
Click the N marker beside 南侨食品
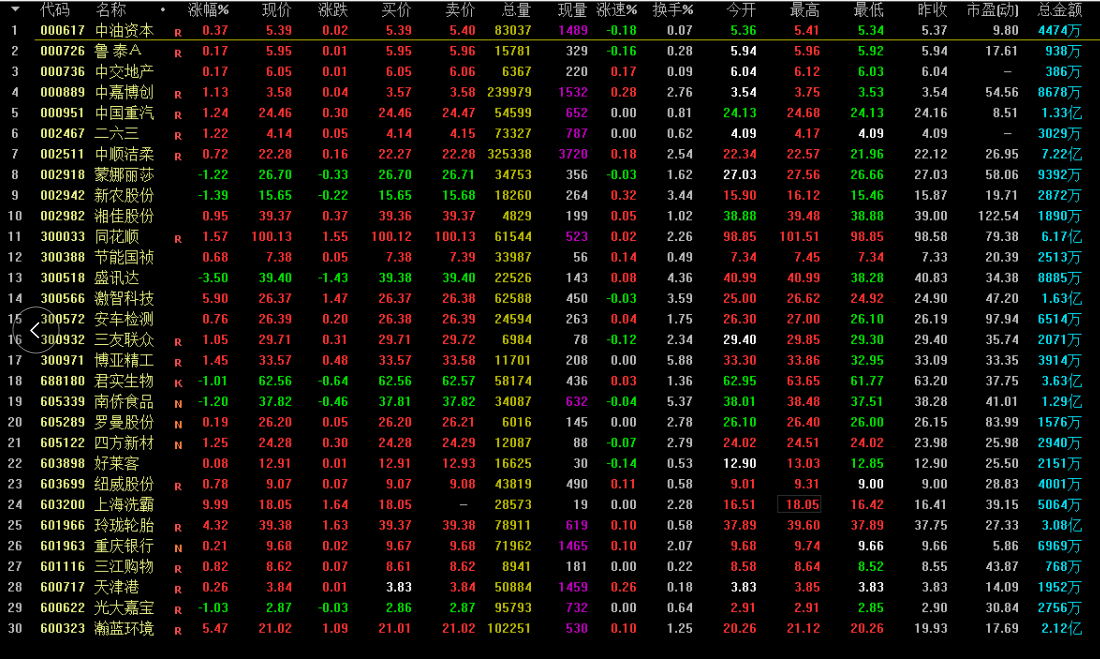tap(178, 404)
